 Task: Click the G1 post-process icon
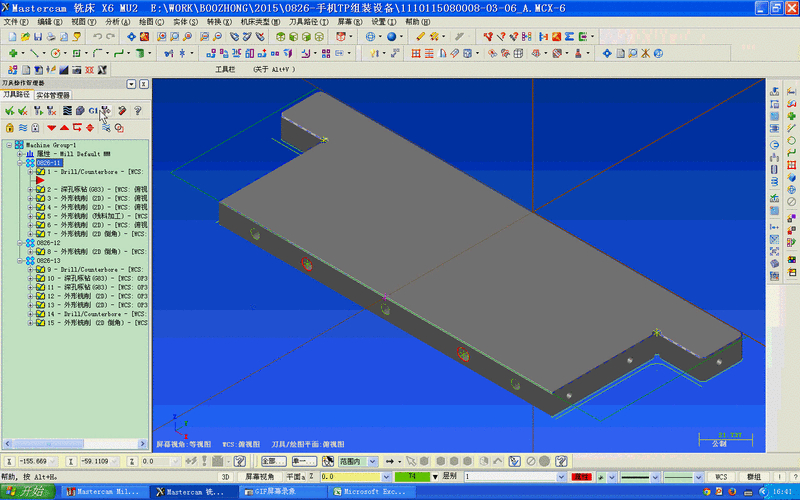(93, 111)
